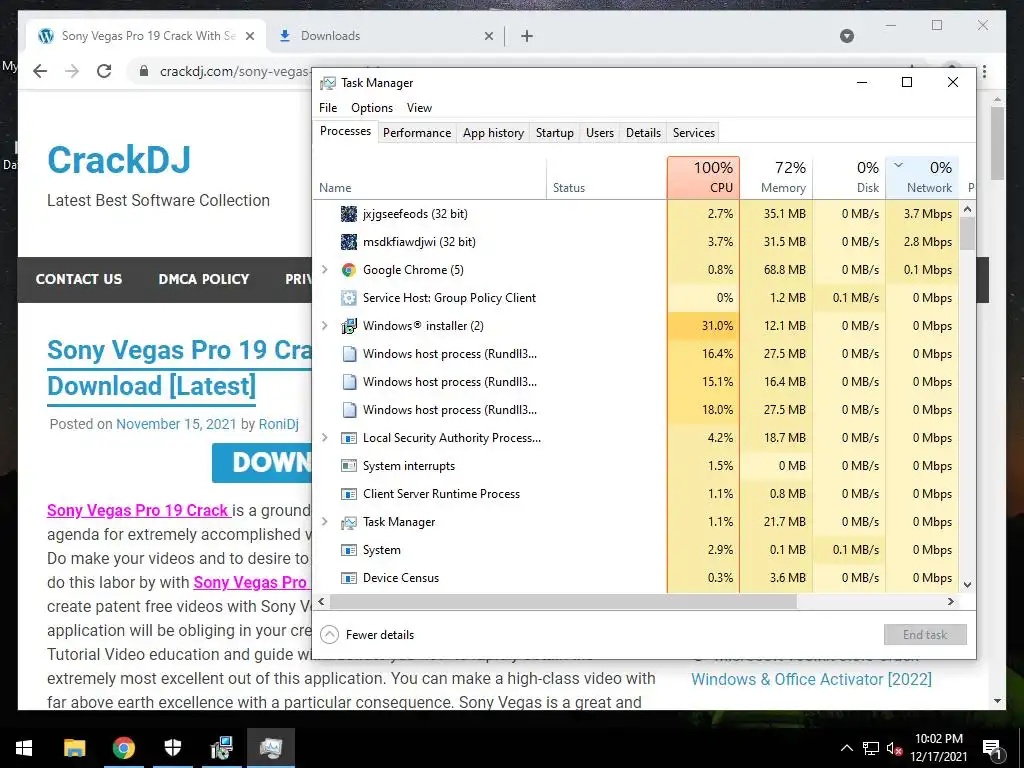The width and height of the screenshot is (1024, 768).
Task: Open the Options menu in Task Manager
Action: 372,108
